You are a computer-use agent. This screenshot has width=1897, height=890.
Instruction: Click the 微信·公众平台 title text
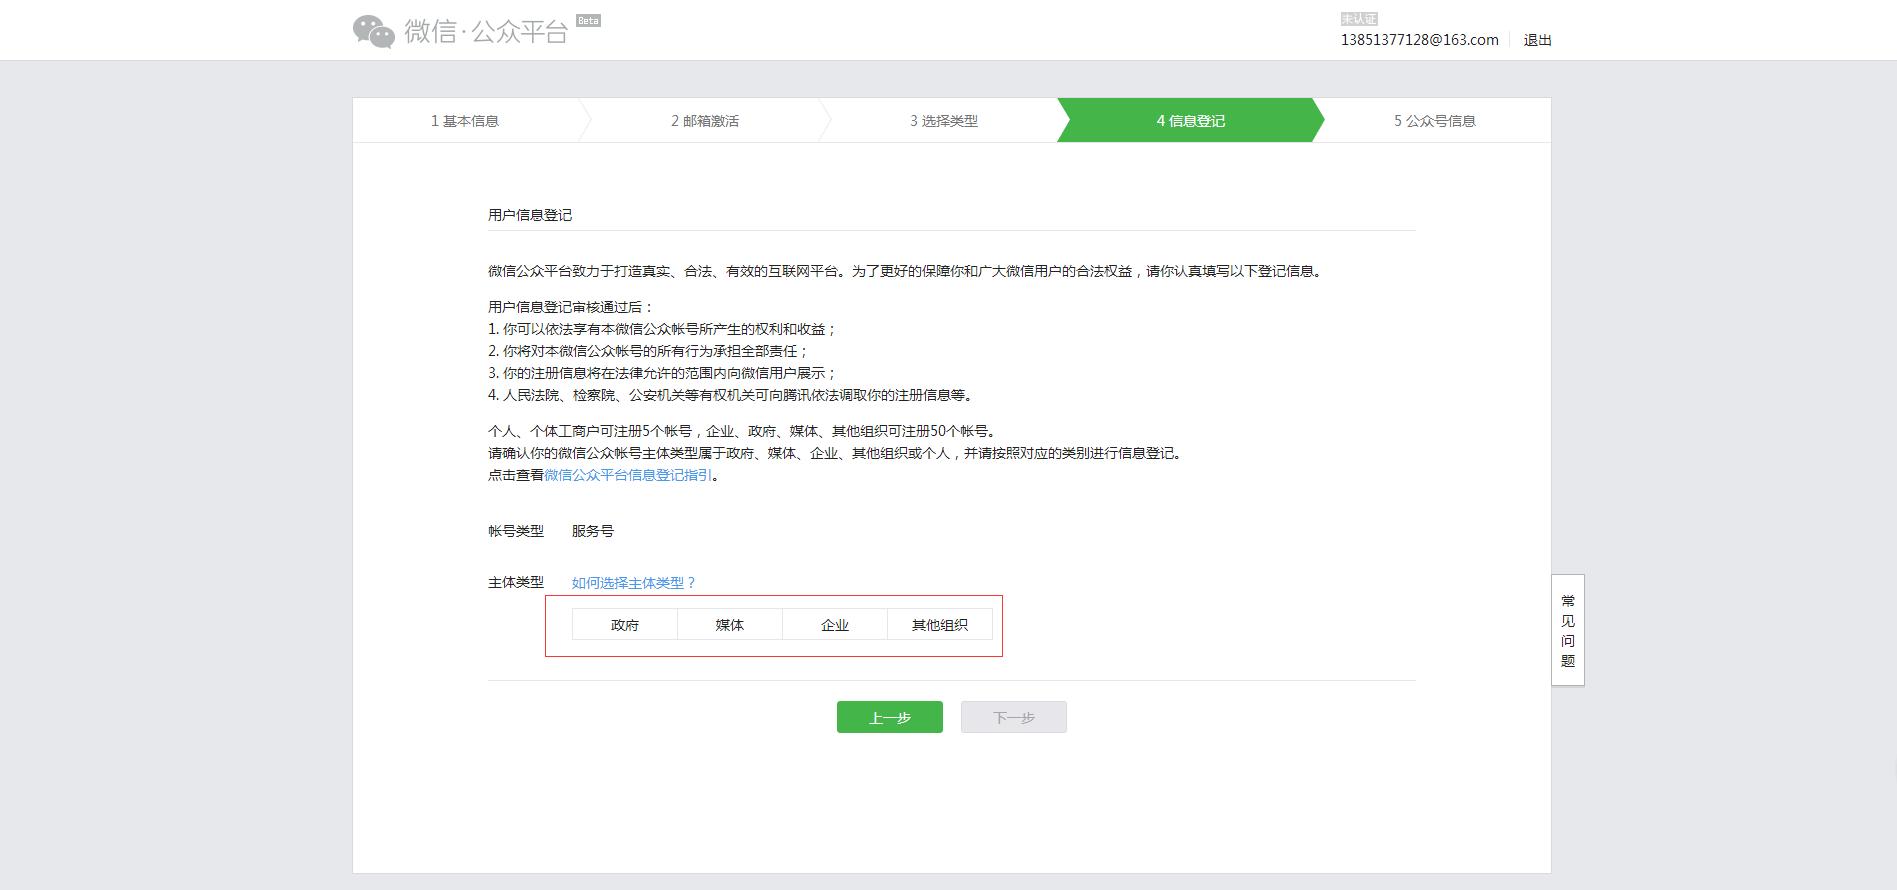click(x=486, y=32)
